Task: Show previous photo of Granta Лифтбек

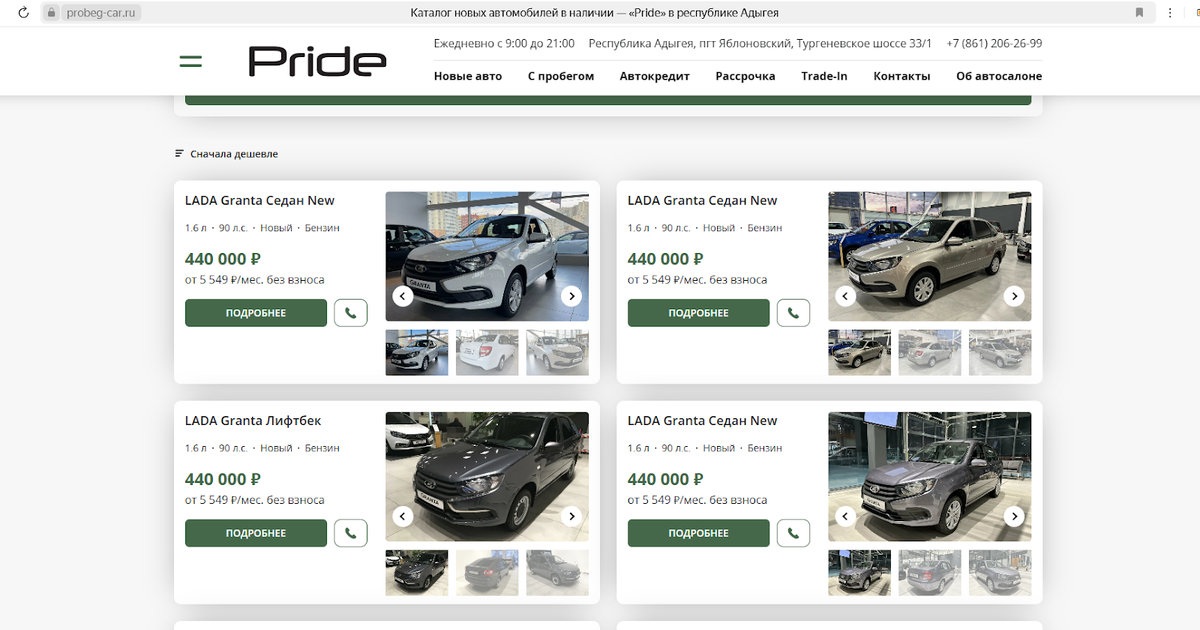Action: click(x=403, y=516)
